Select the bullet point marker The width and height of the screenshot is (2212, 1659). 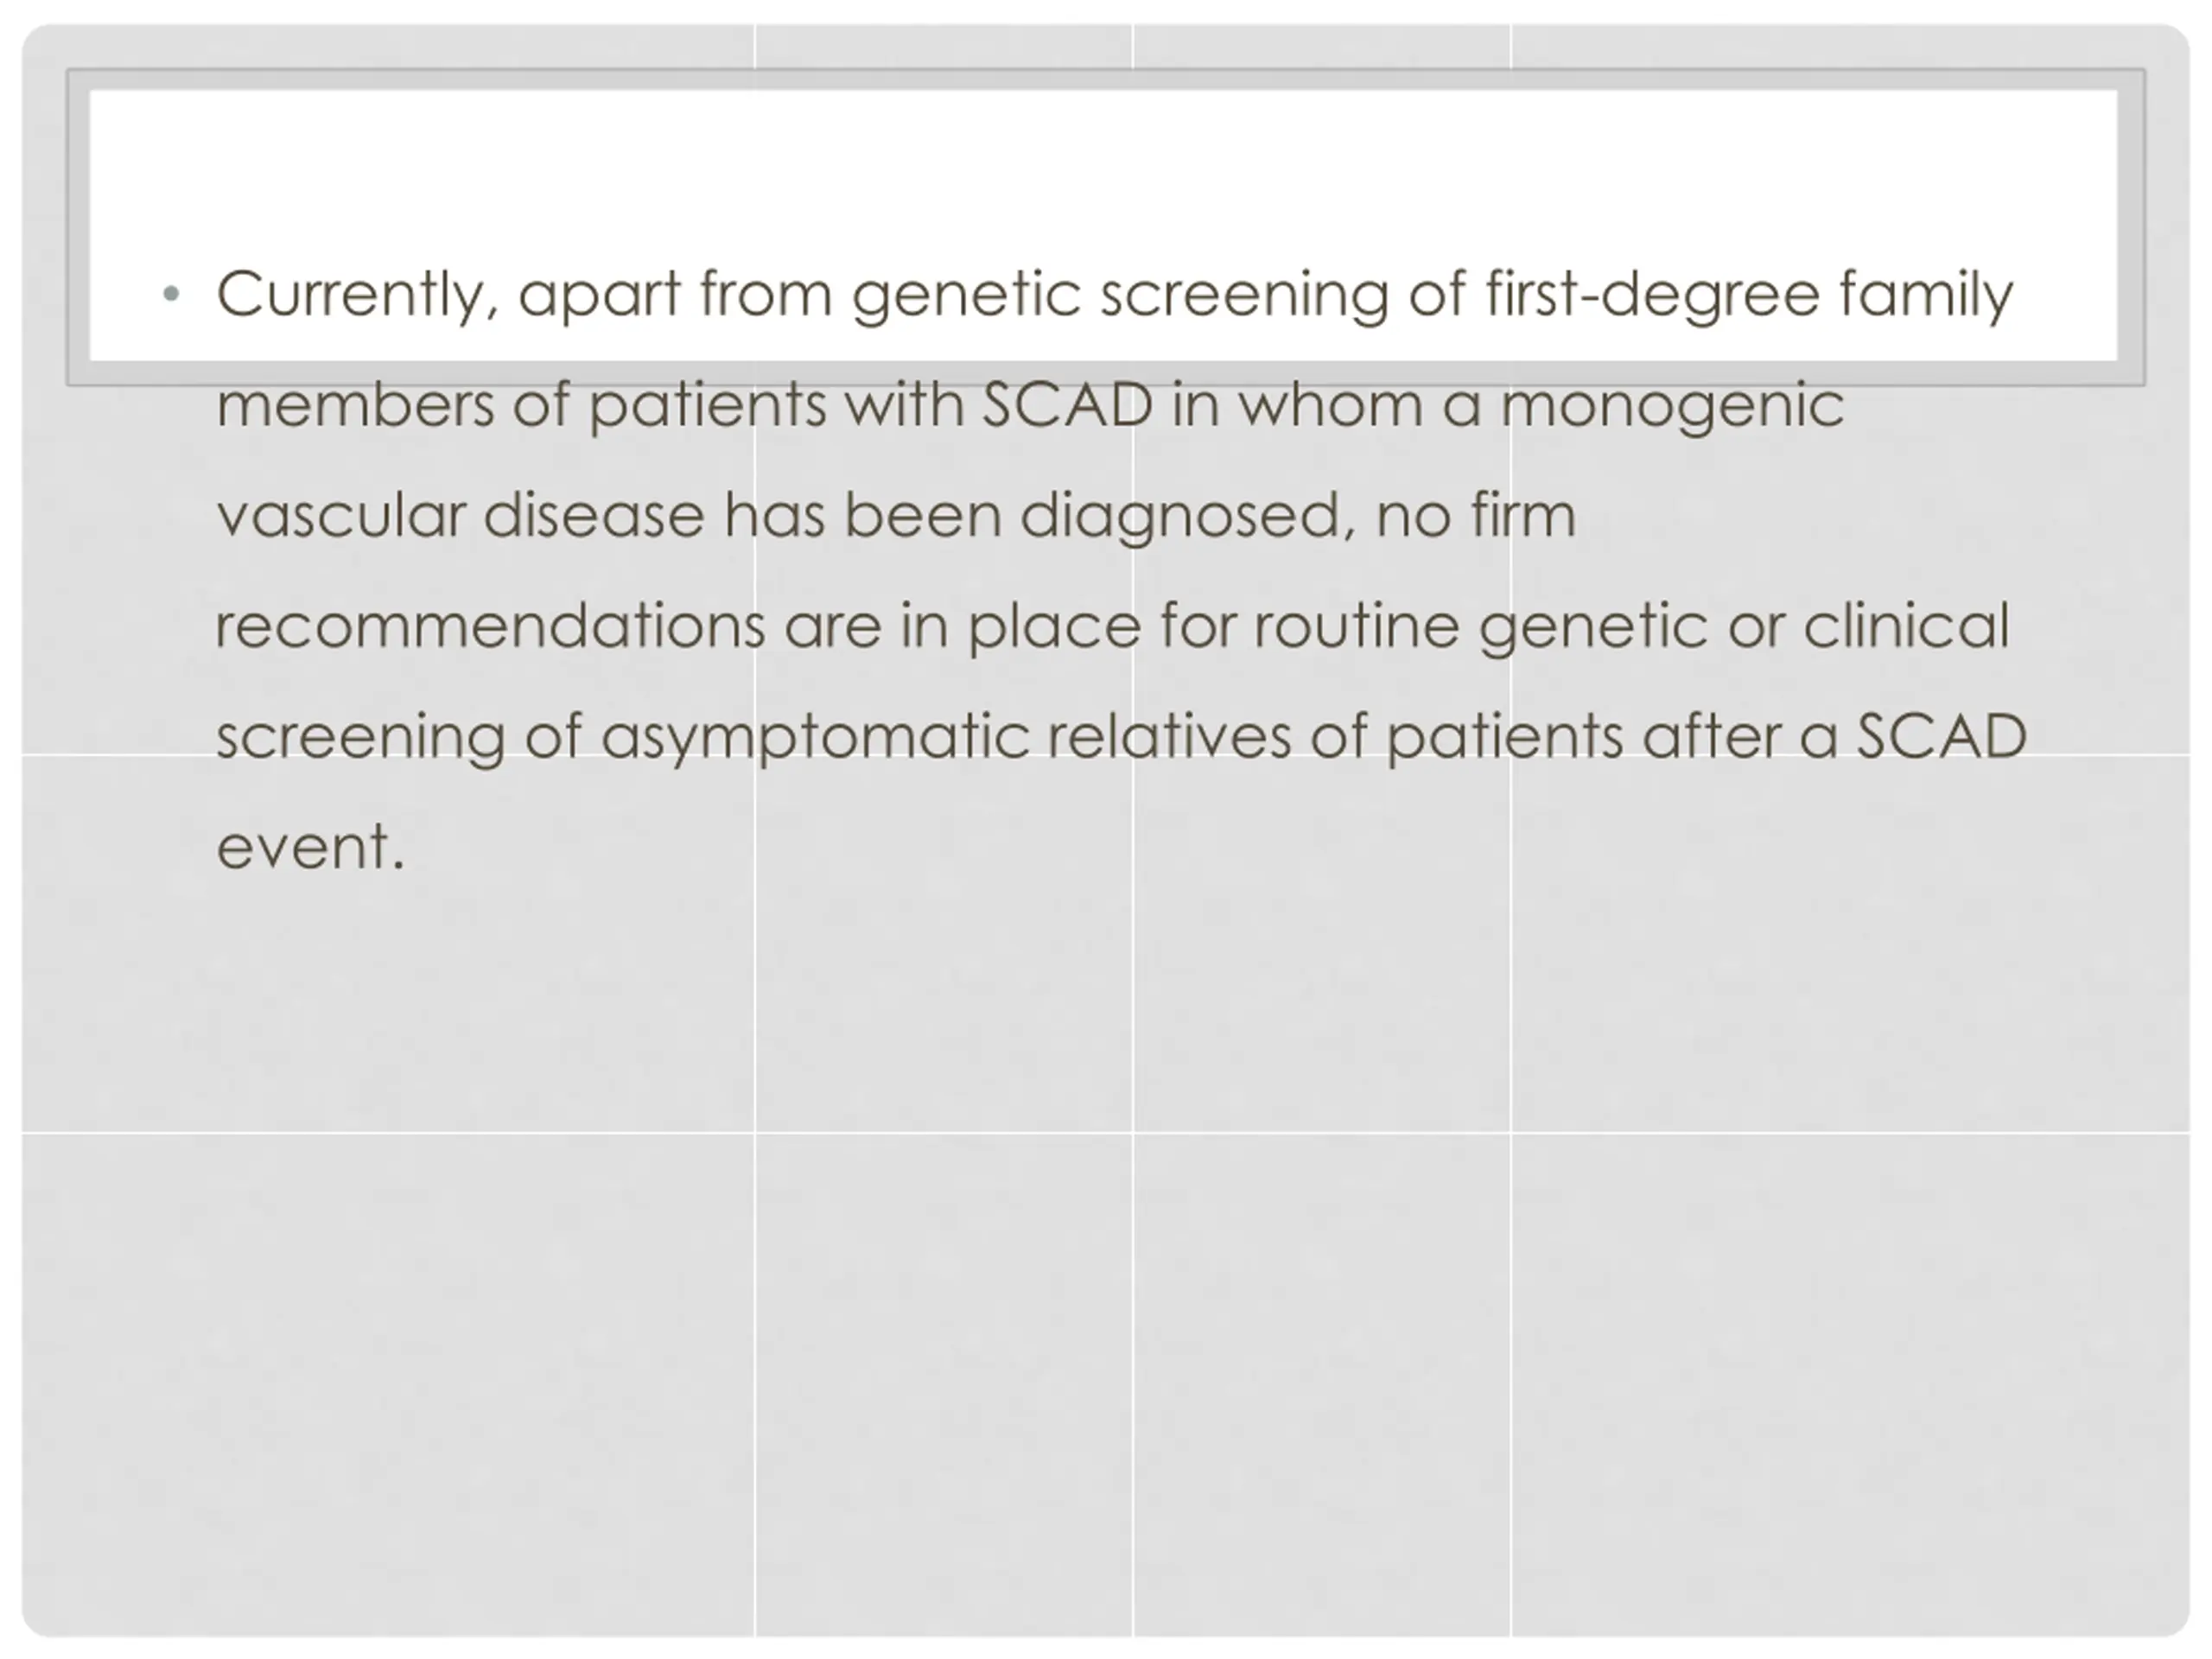tap(171, 294)
